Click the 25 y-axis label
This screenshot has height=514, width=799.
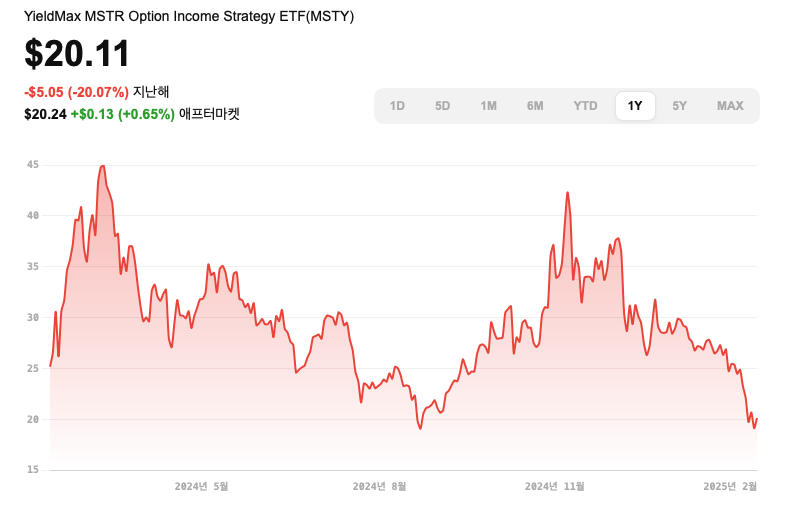[x=33, y=368]
